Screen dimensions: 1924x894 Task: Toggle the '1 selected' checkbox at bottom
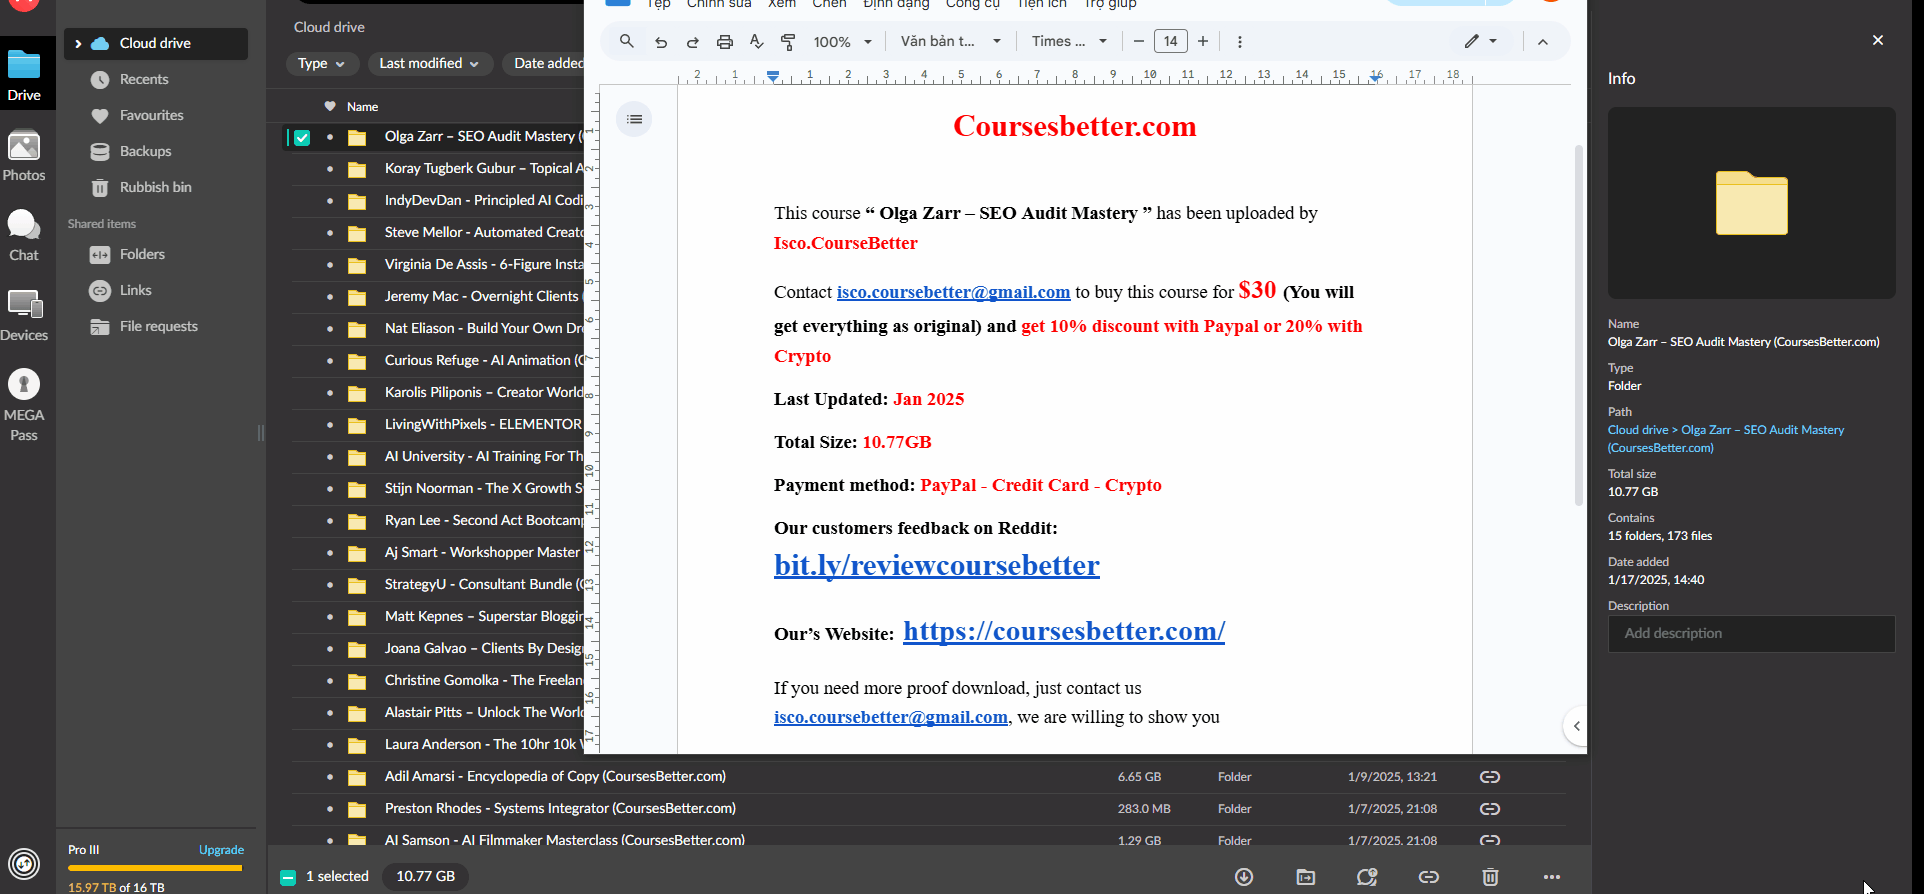tap(288, 877)
